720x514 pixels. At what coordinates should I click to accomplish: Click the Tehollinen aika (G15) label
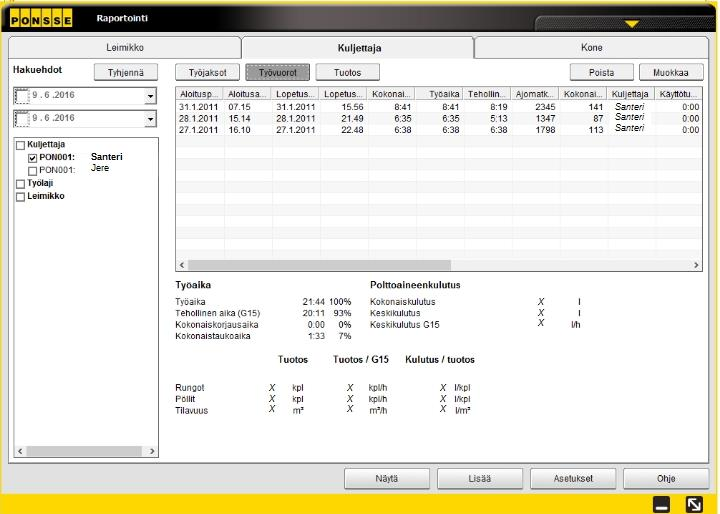click(x=218, y=313)
